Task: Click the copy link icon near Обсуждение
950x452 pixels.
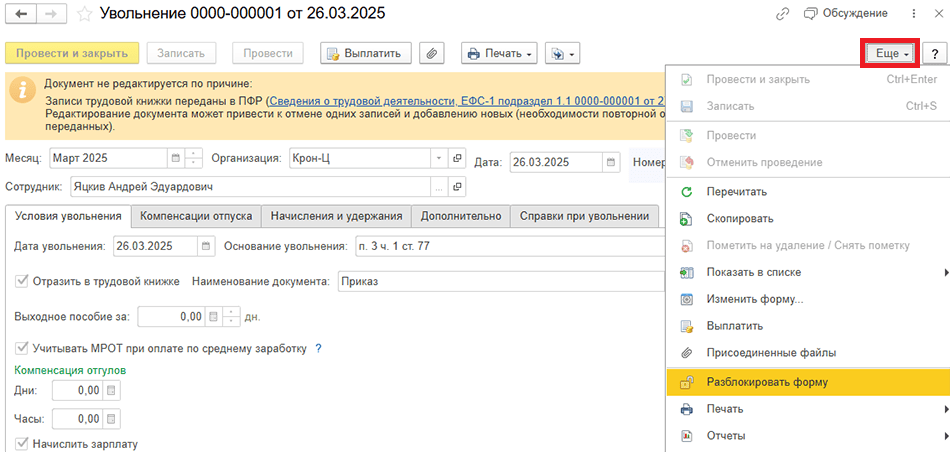Action: click(782, 14)
